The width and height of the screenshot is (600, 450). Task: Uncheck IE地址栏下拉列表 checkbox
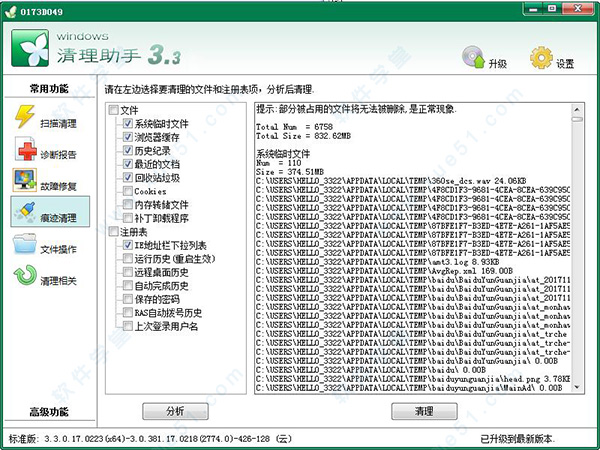click(128, 245)
